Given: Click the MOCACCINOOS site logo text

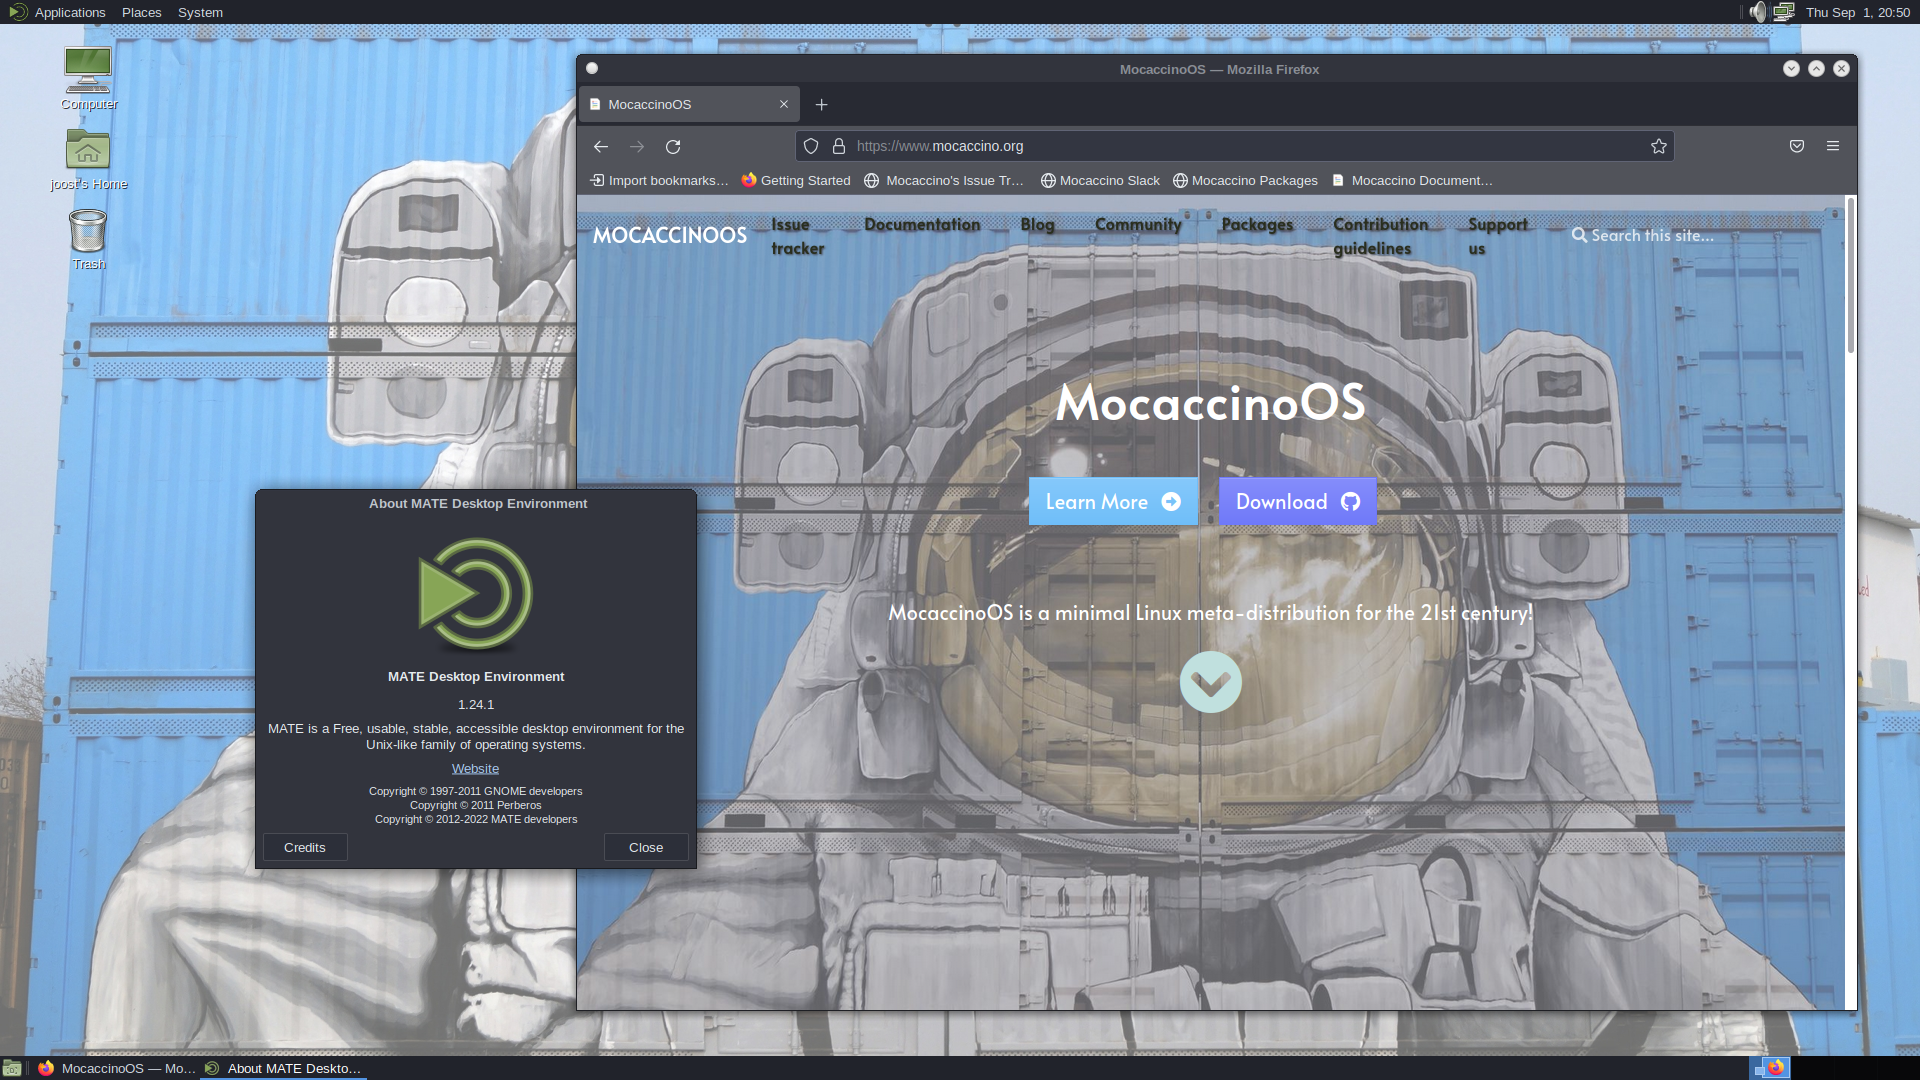Looking at the screenshot, I should (x=670, y=235).
